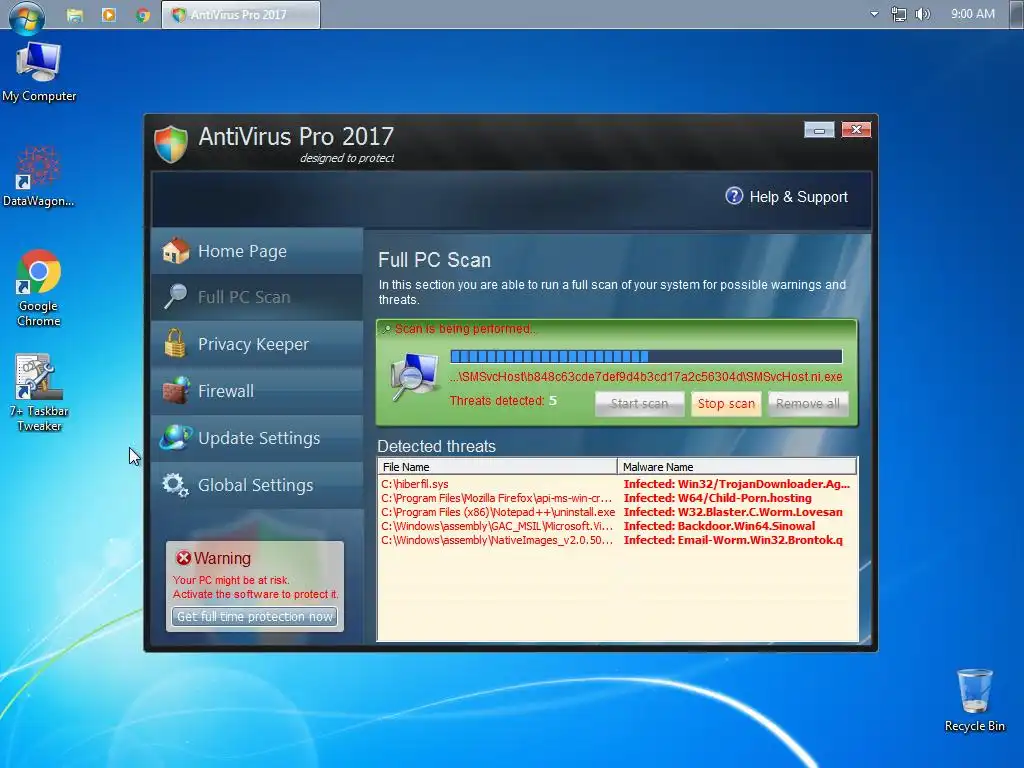Click Backdoor.Win64.Sinowal malware name

[719, 526]
